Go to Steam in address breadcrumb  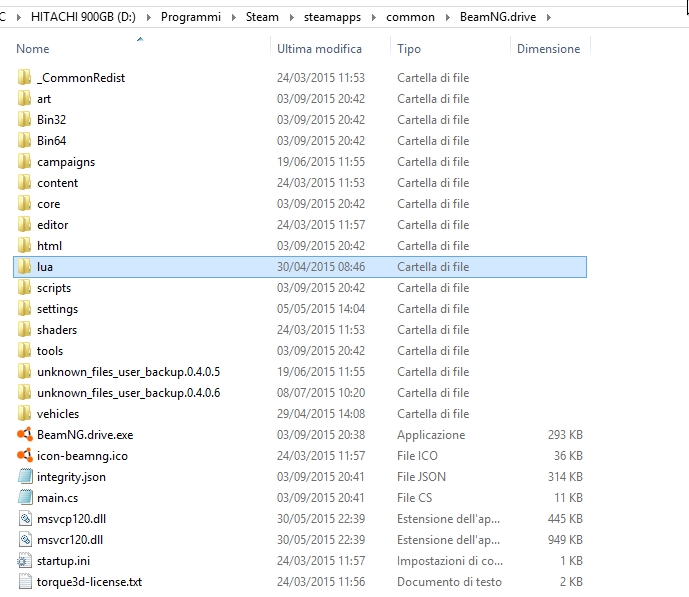click(262, 17)
